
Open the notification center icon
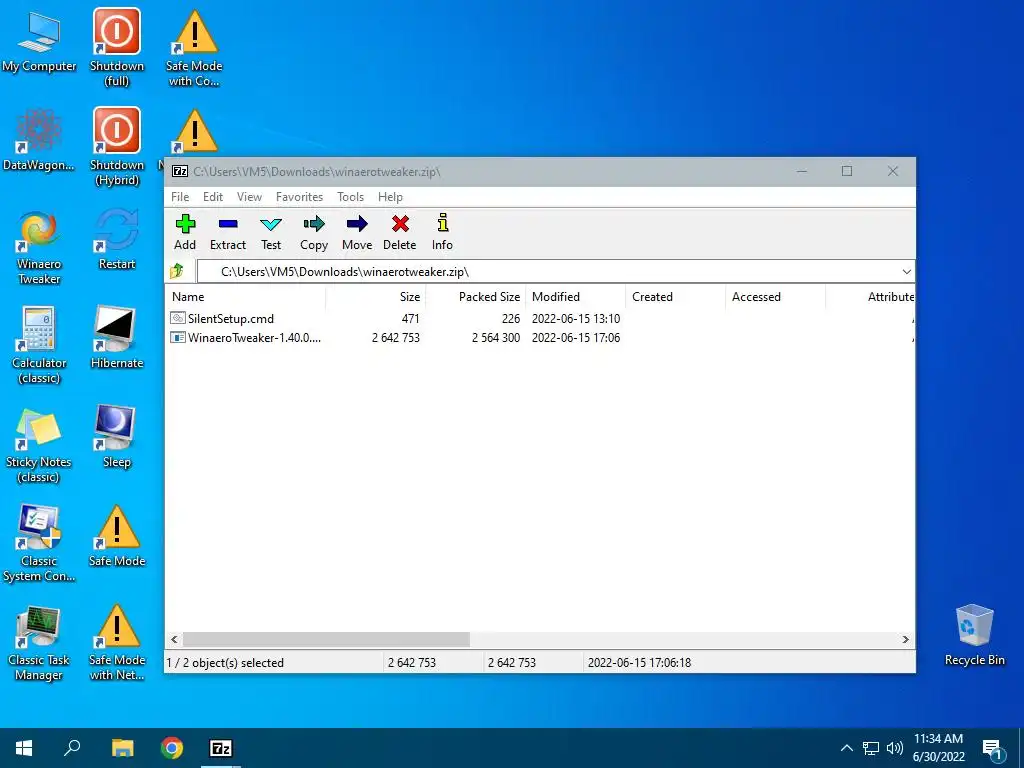click(x=992, y=750)
